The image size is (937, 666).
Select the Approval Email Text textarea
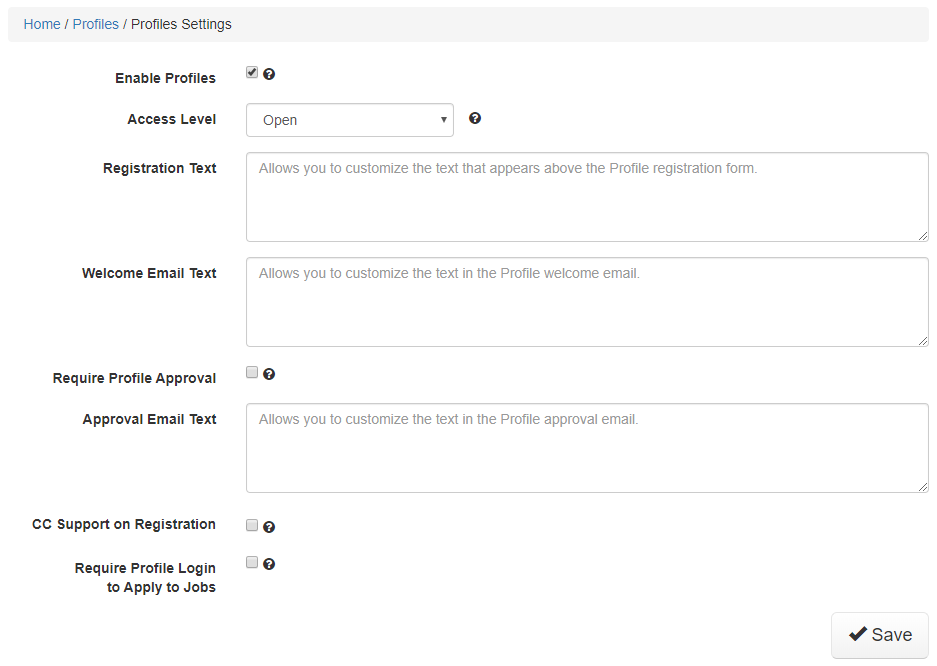(587, 448)
